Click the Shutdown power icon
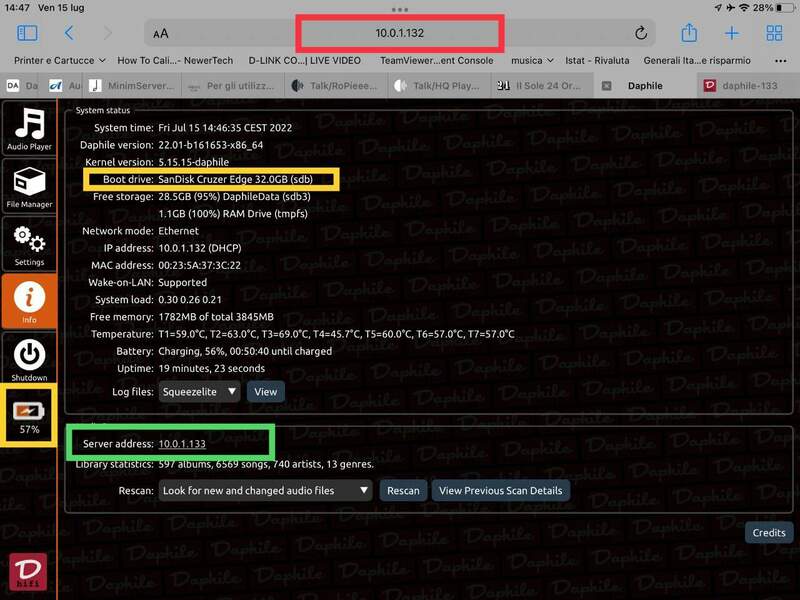This screenshot has height=600, width=800. [x=29, y=359]
